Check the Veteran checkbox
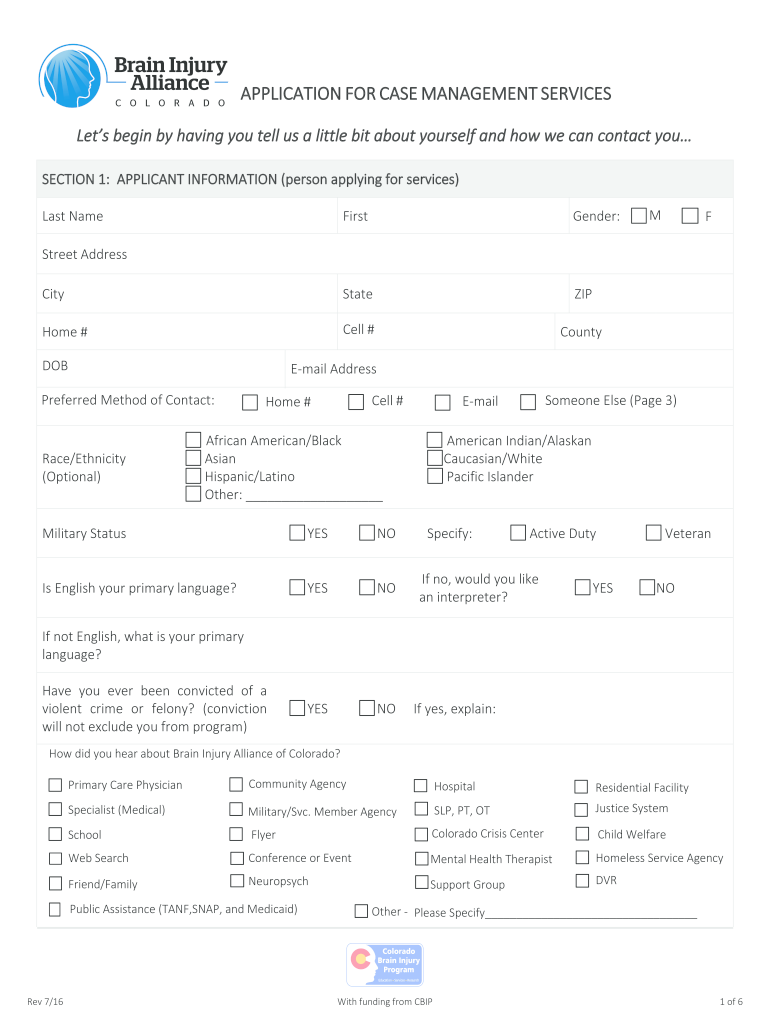Image resolution: width=770 pixels, height=1024 pixels. 653,533
